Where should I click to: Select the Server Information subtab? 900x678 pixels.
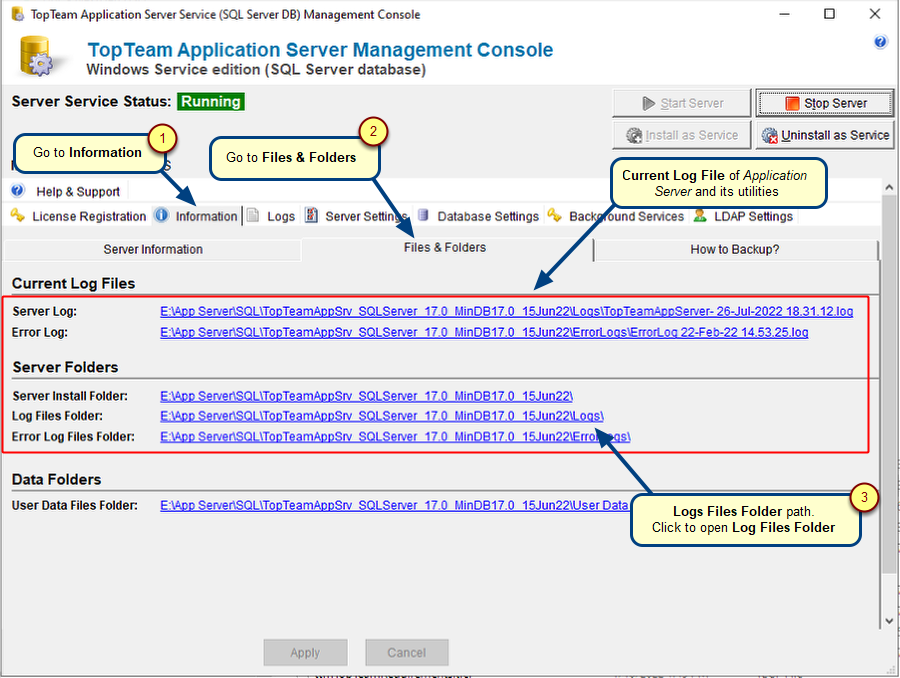click(153, 250)
